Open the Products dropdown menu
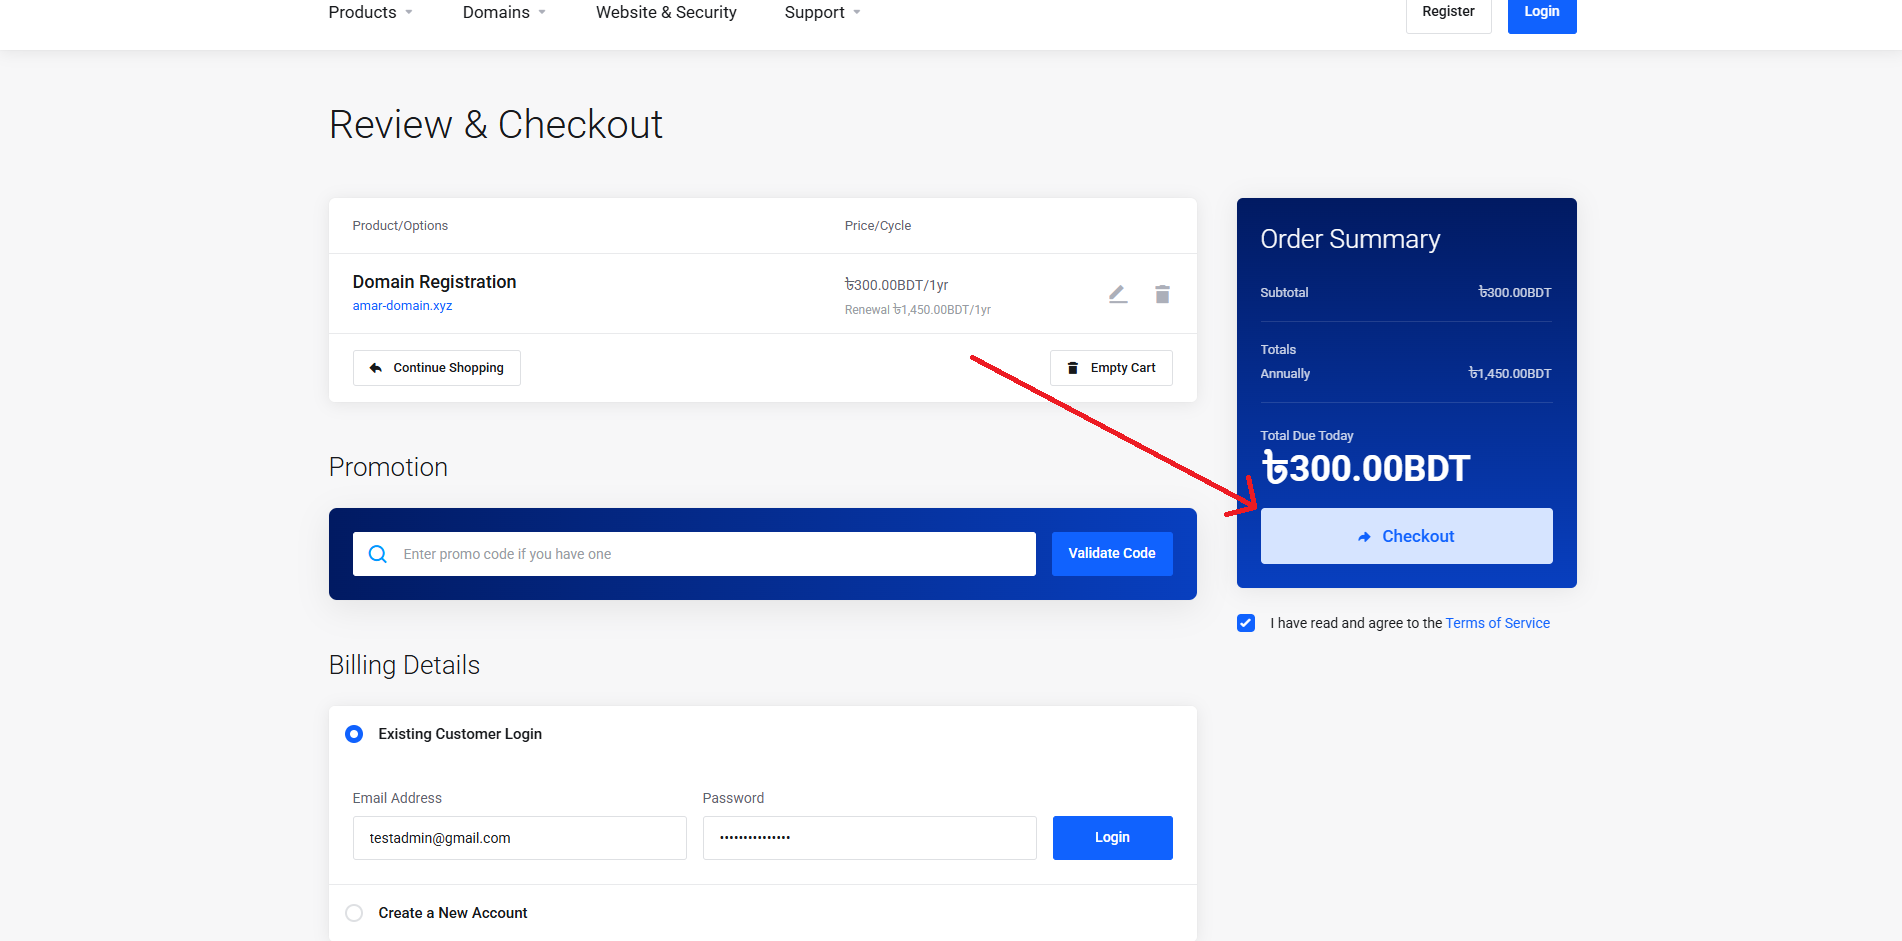The height and width of the screenshot is (941, 1902). click(x=370, y=12)
